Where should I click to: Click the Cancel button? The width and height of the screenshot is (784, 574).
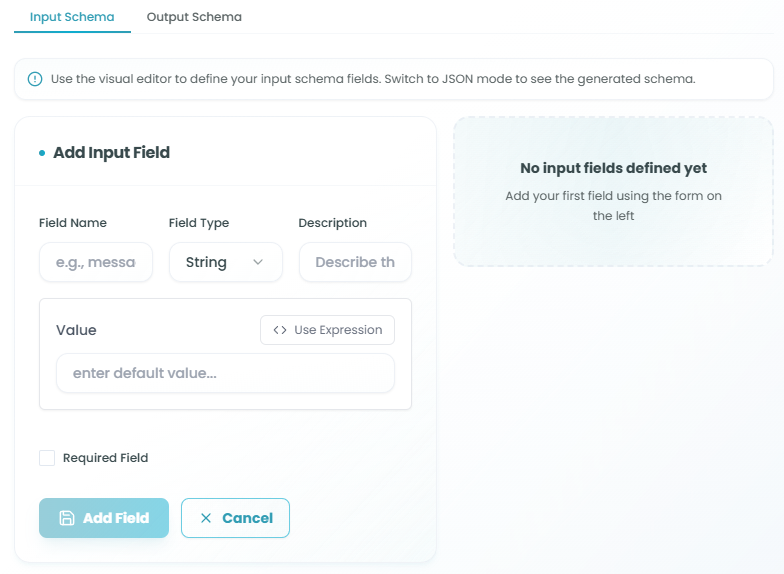click(235, 518)
